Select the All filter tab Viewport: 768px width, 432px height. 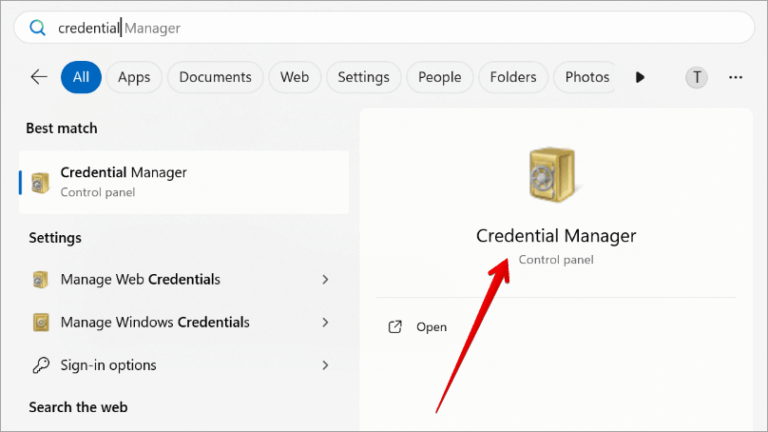tap(81, 77)
